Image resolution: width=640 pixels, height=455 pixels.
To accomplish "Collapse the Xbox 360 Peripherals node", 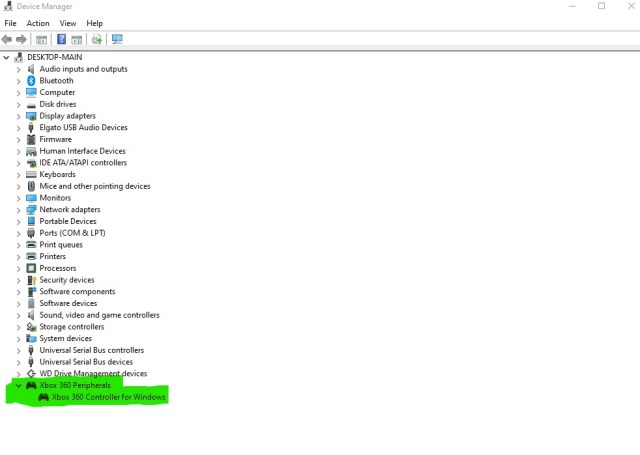I will 18,385.
